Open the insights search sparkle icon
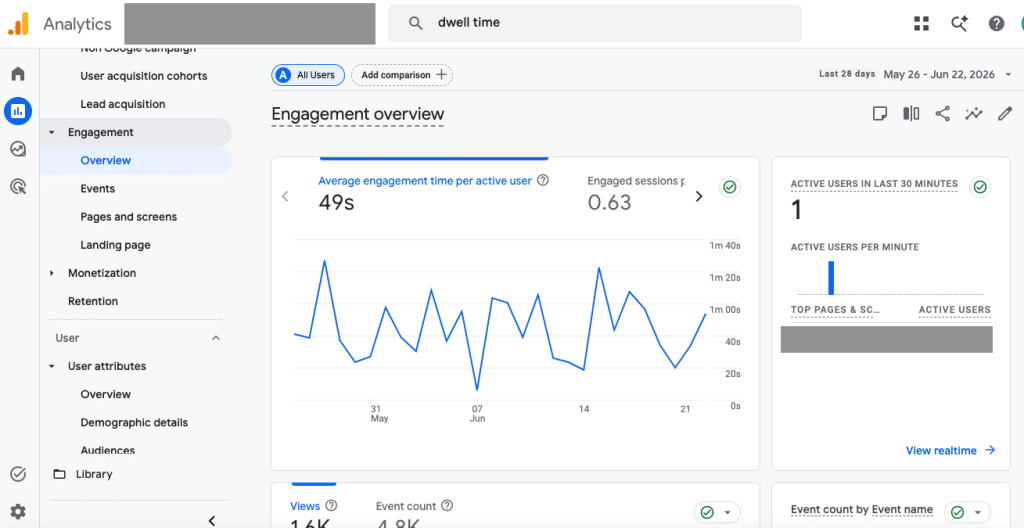Viewport: 1024px width, 528px height. coord(959,24)
